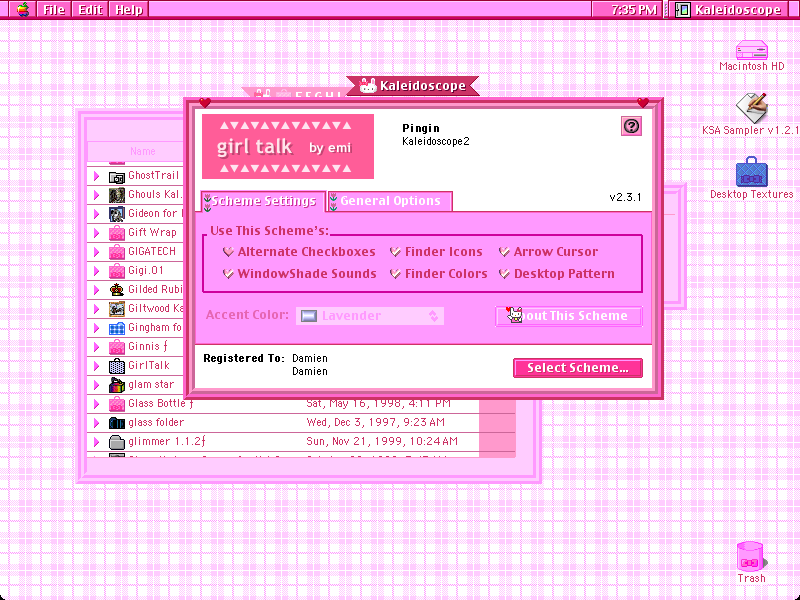The image size is (800, 600).
Task: Open the Apple menu icon
Action: tap(23, 9)
